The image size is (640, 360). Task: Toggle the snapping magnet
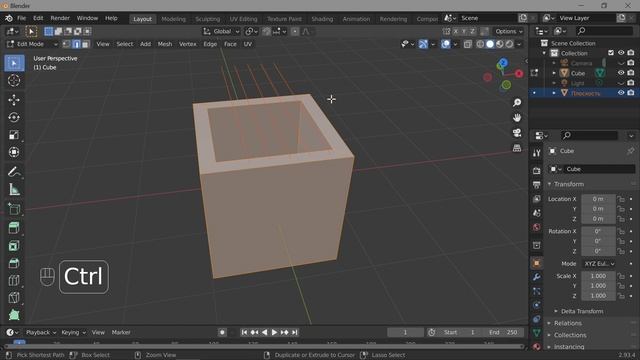[x=266, y=31]
